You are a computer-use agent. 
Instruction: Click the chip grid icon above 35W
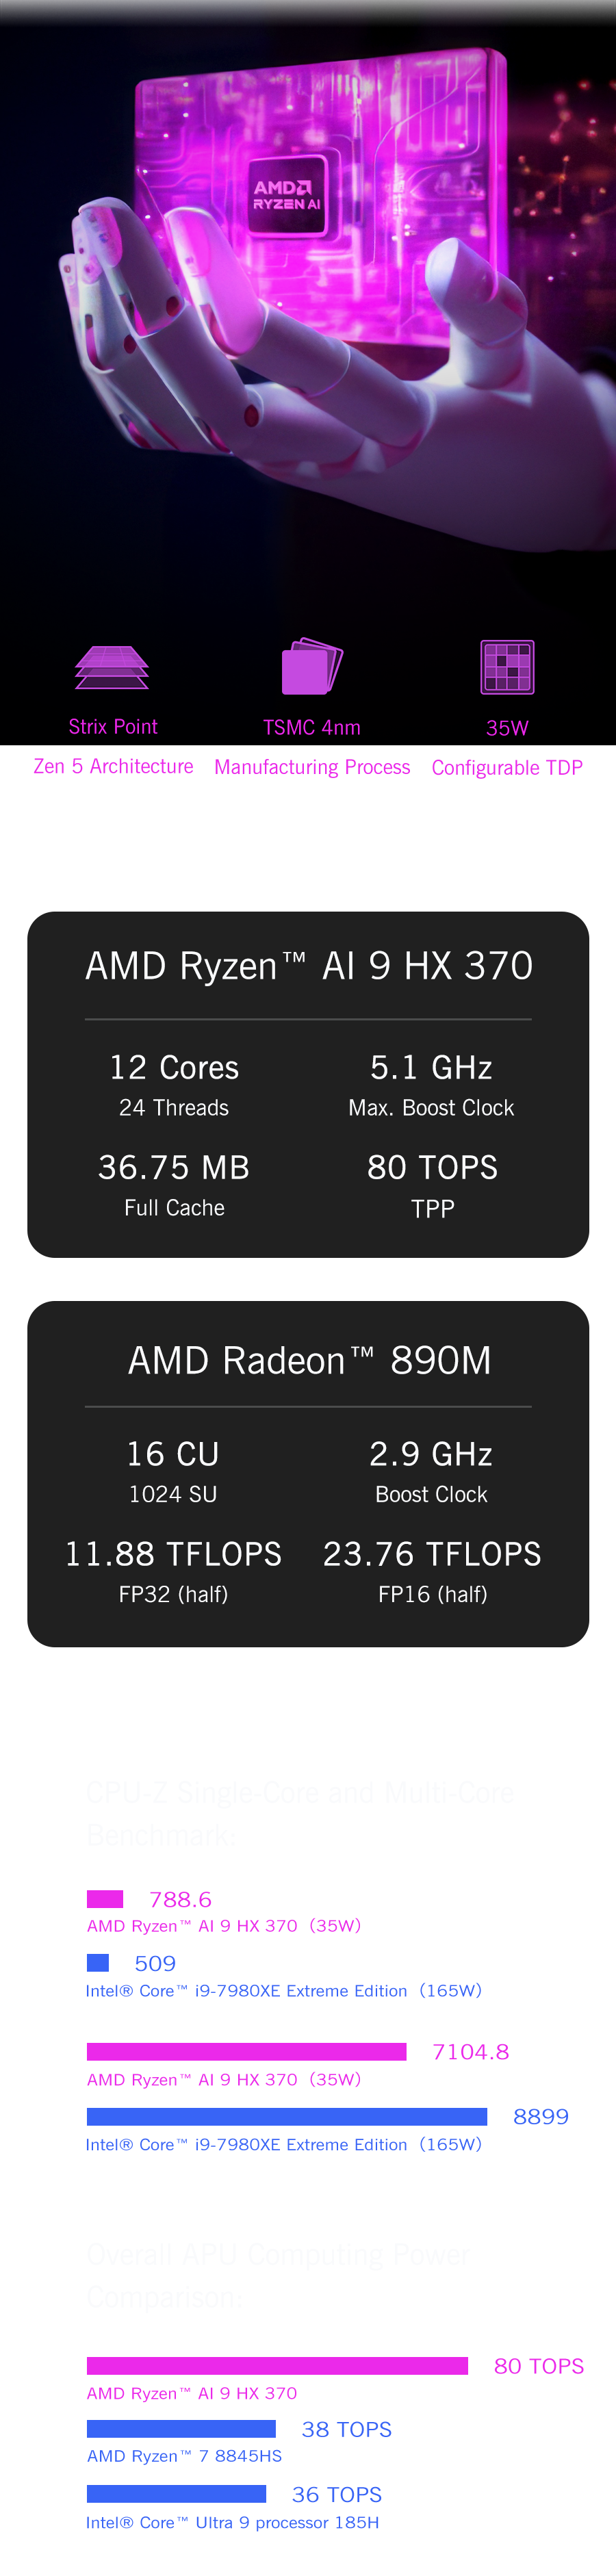point(507,667)
